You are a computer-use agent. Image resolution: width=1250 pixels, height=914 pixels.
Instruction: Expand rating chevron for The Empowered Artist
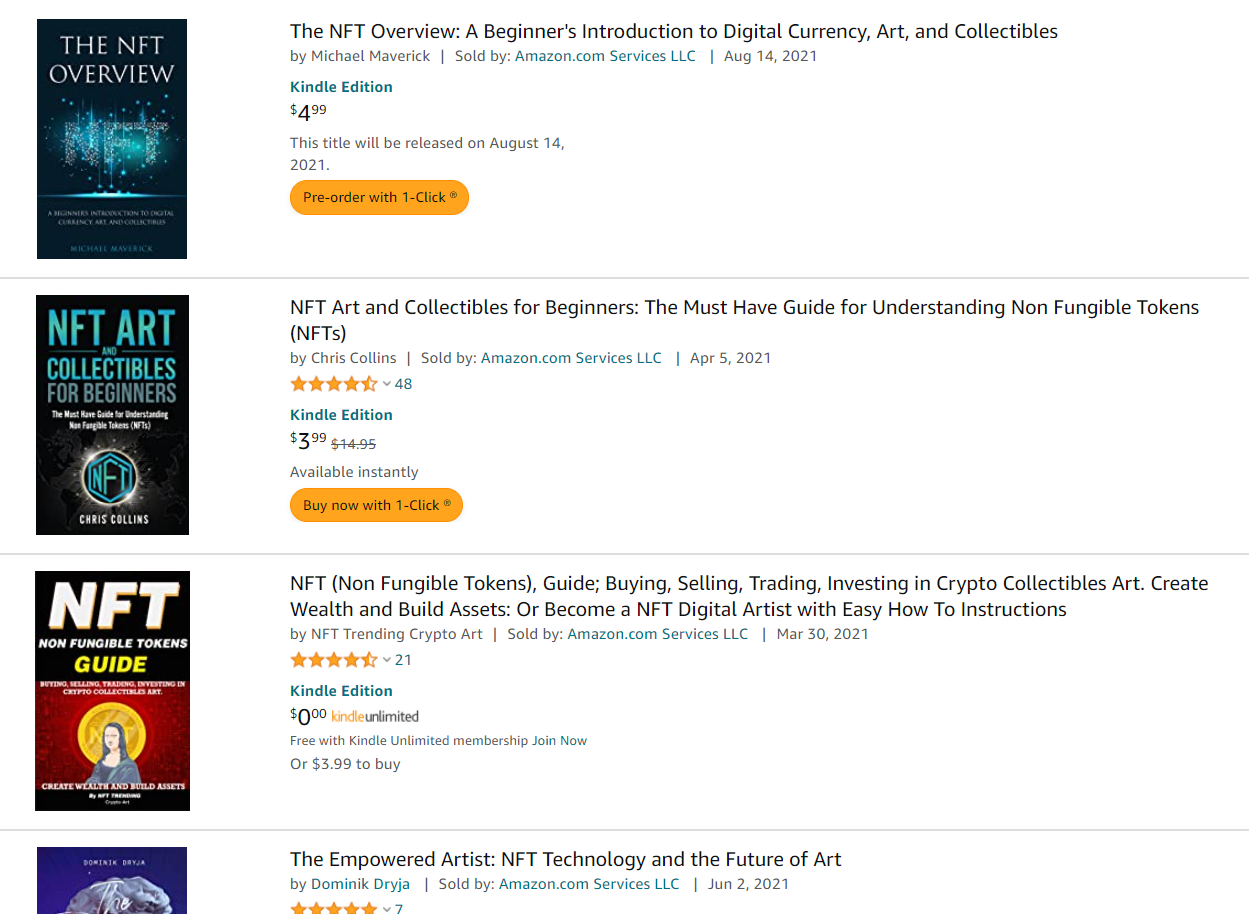(x=387, y=909)
